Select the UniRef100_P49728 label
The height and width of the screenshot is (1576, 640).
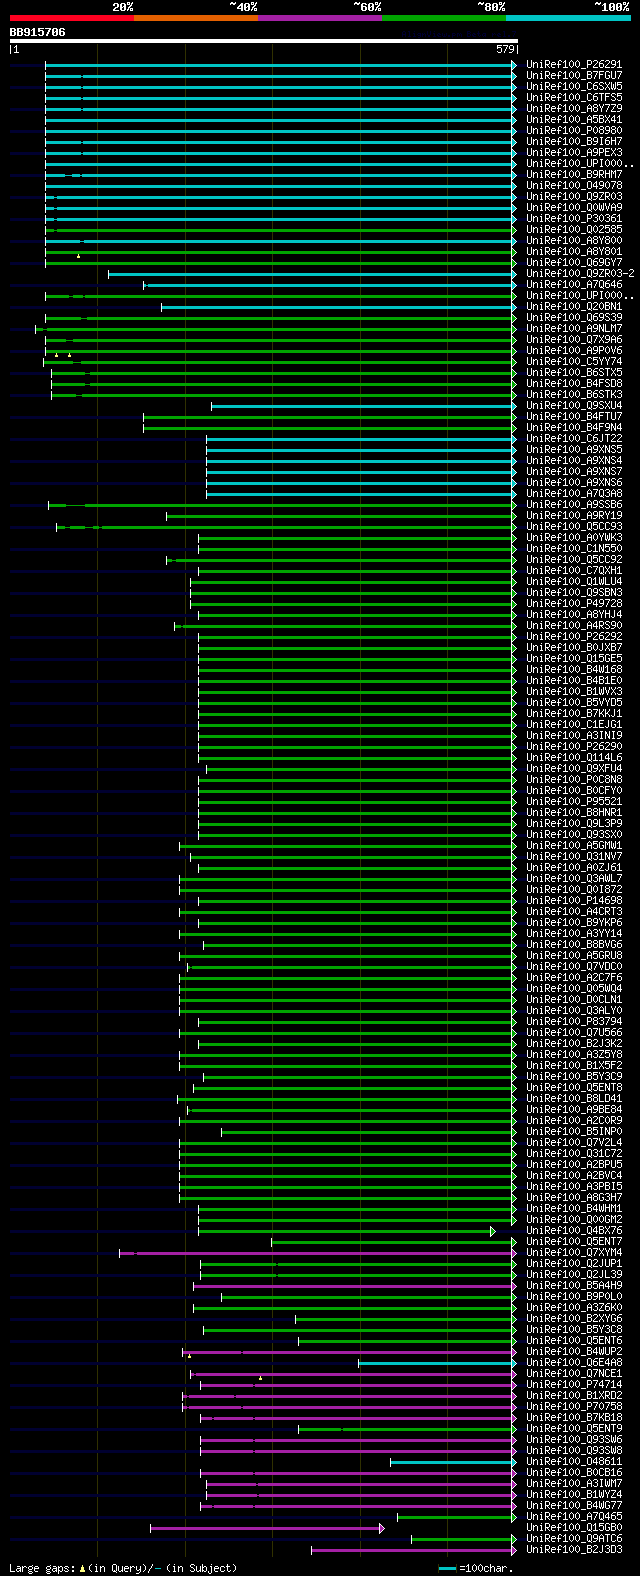pos(574,603)
